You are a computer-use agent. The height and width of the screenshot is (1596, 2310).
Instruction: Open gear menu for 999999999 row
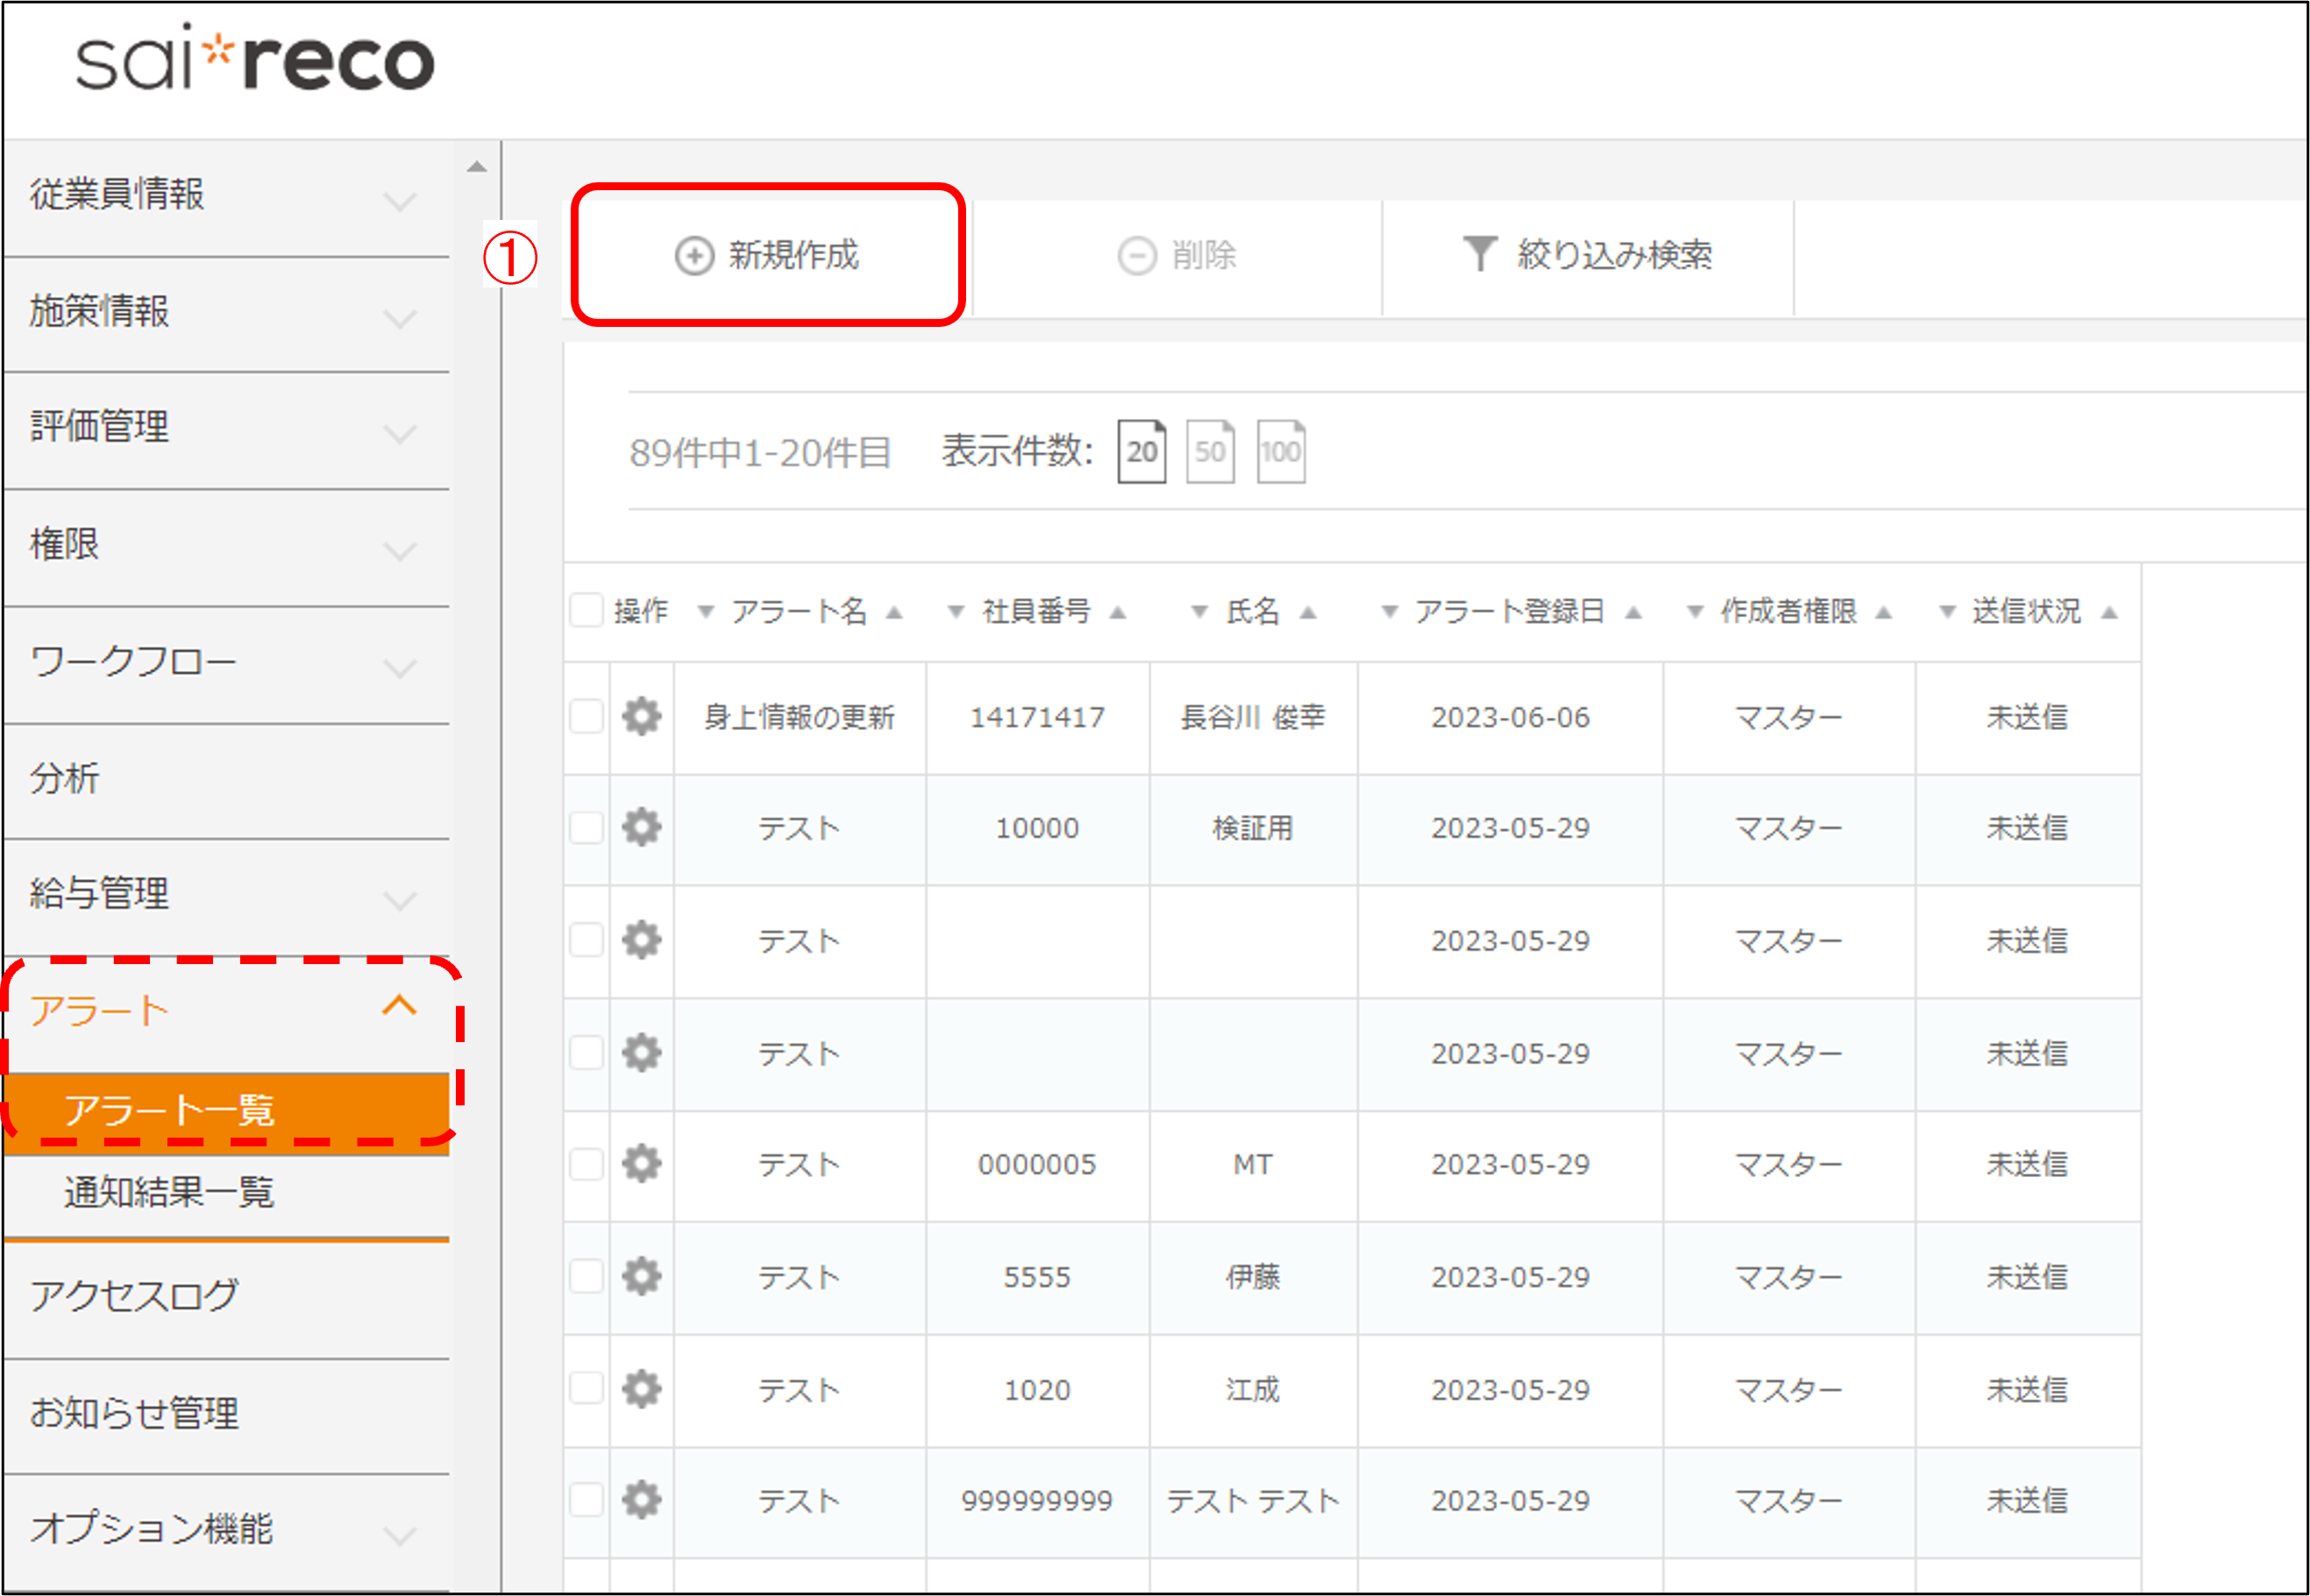(x=642, y=1499)
